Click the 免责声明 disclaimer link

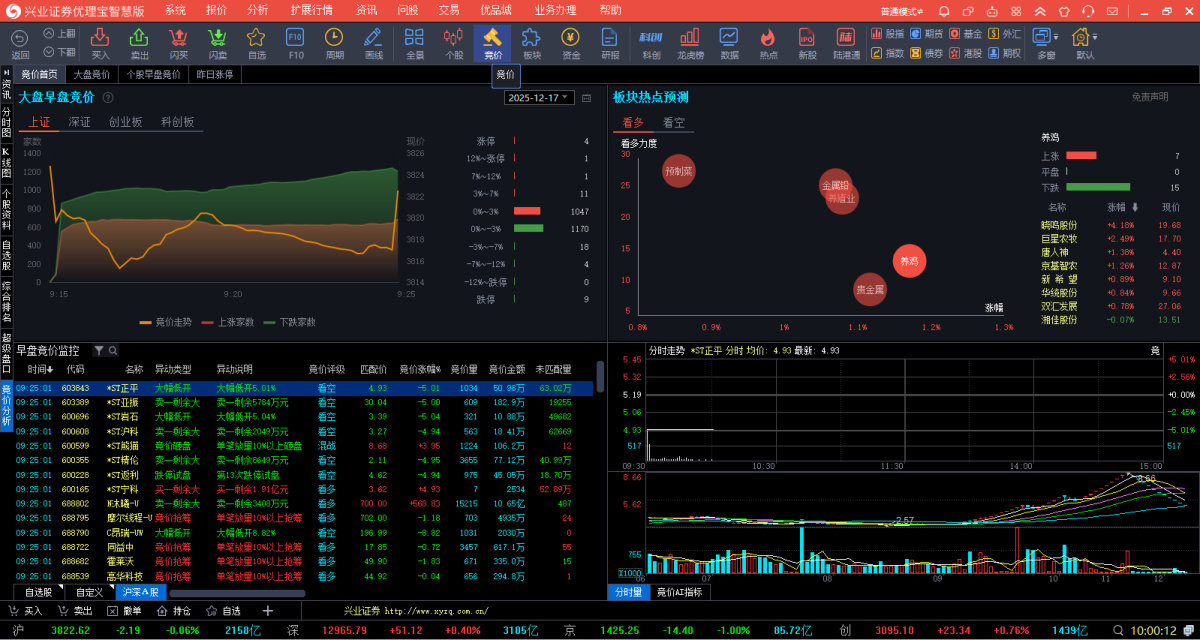point(1149,97)
